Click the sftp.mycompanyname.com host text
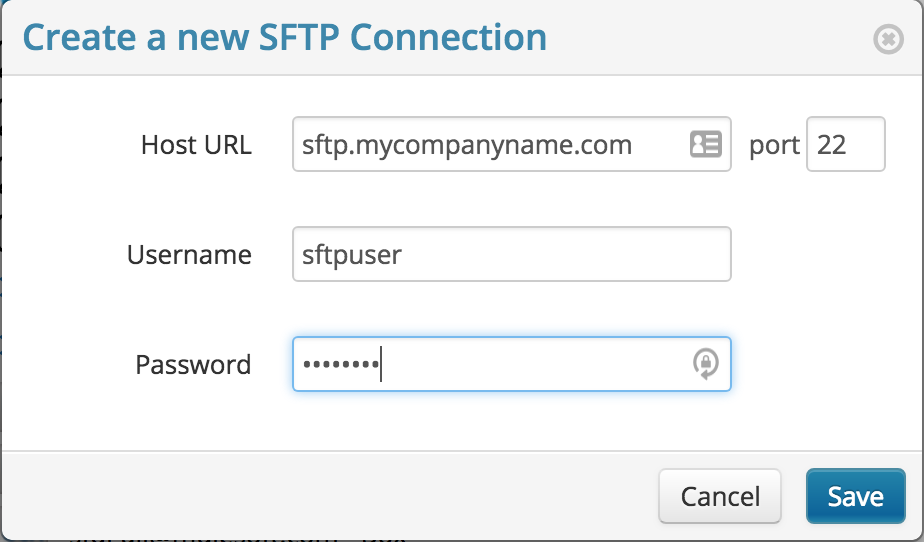 click(467, 145)
